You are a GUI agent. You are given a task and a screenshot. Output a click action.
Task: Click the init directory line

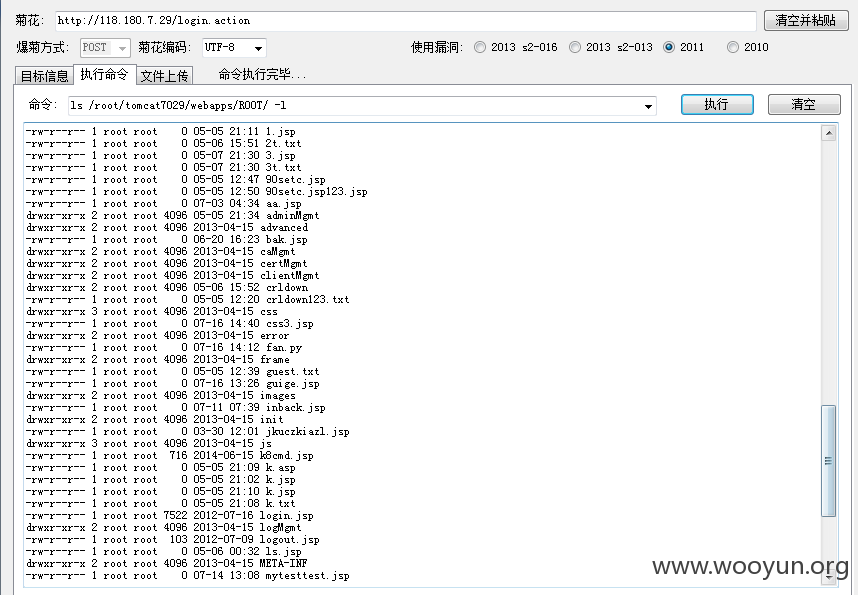[154, 421]
